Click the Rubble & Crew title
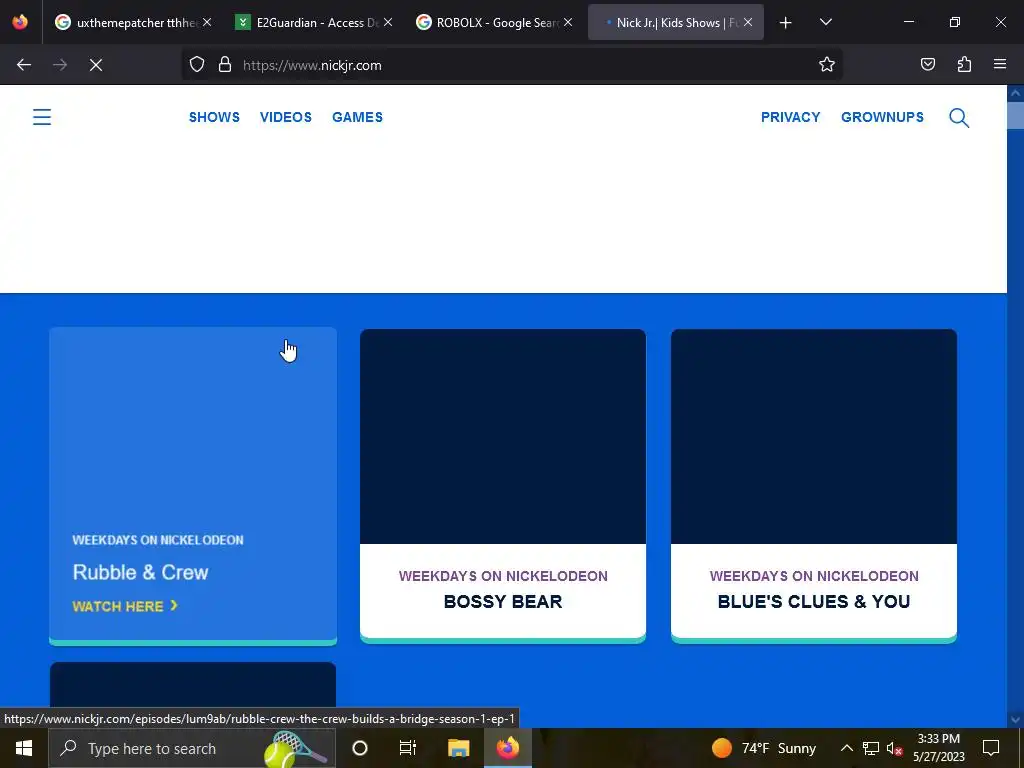The image size is (1024, 768). click(140, 572)
